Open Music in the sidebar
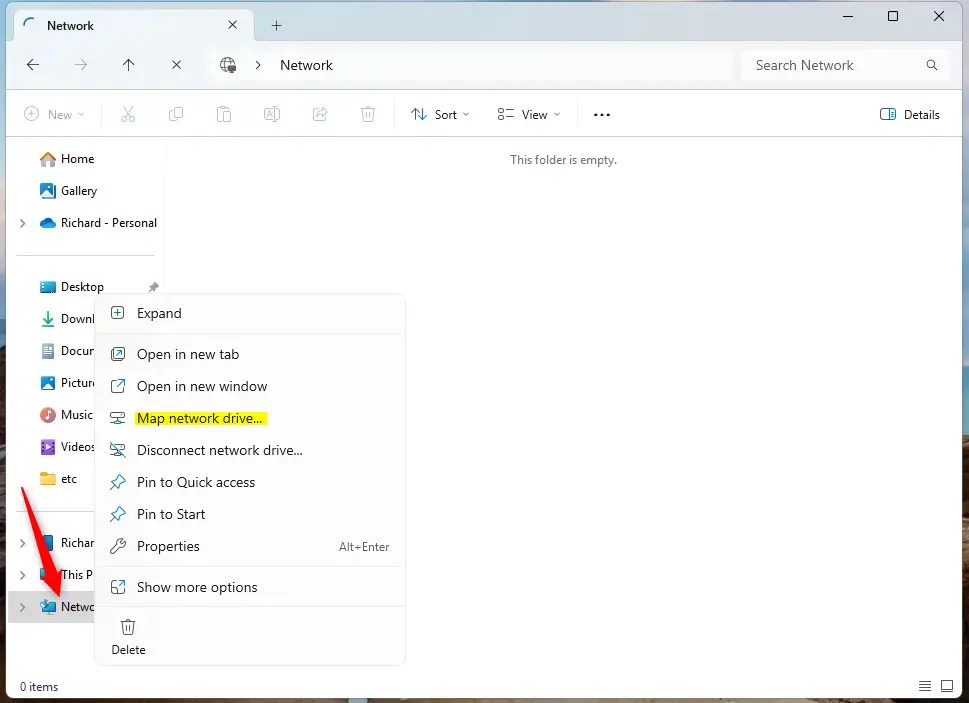This screenshot has width=969, height=703. coord(66,415)
